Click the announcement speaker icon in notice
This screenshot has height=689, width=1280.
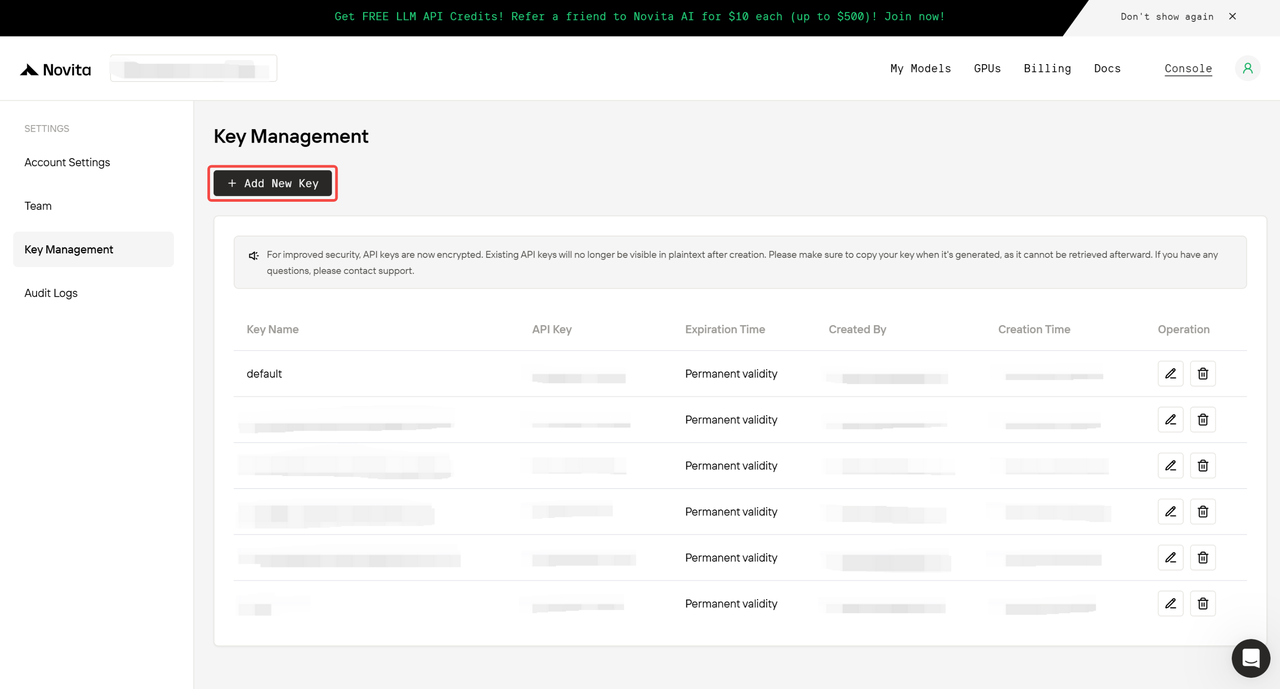(x=254, y=256)
